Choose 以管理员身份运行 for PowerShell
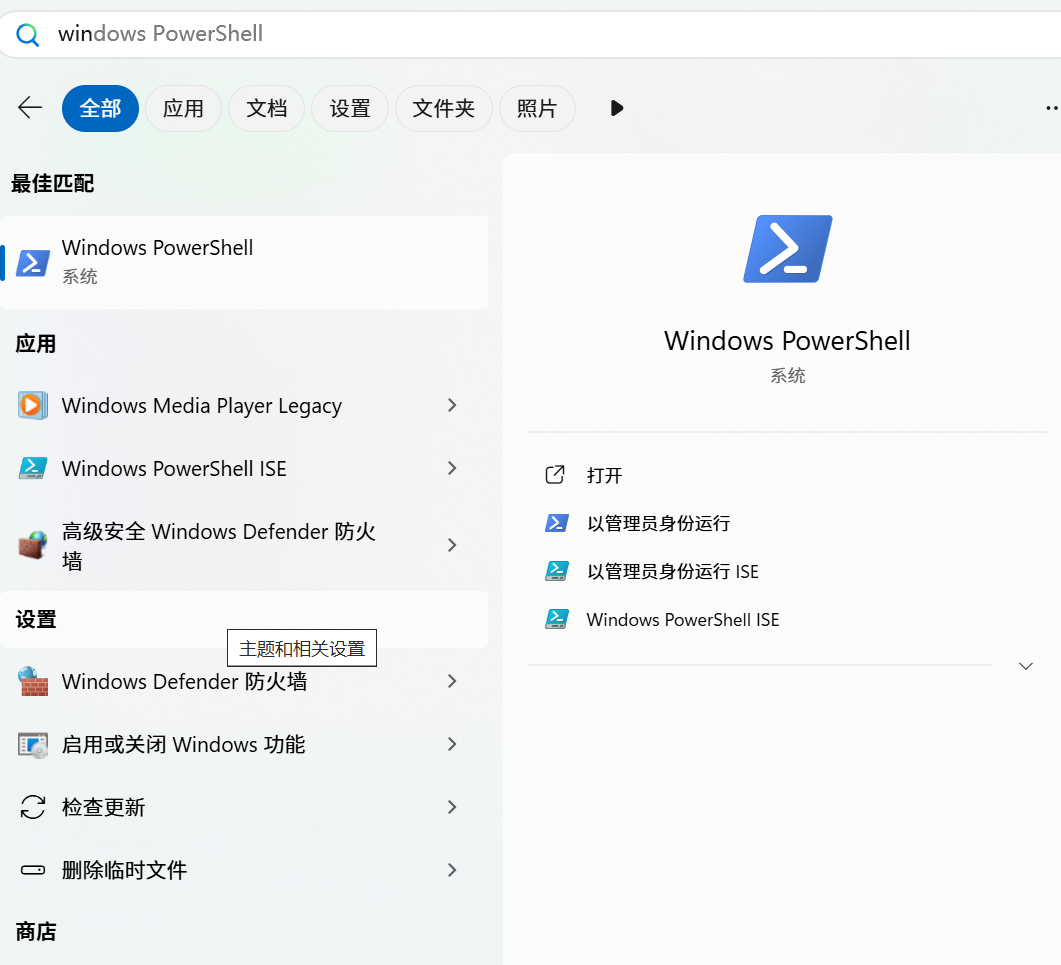The image size is (1061, 965). [658, 523]
